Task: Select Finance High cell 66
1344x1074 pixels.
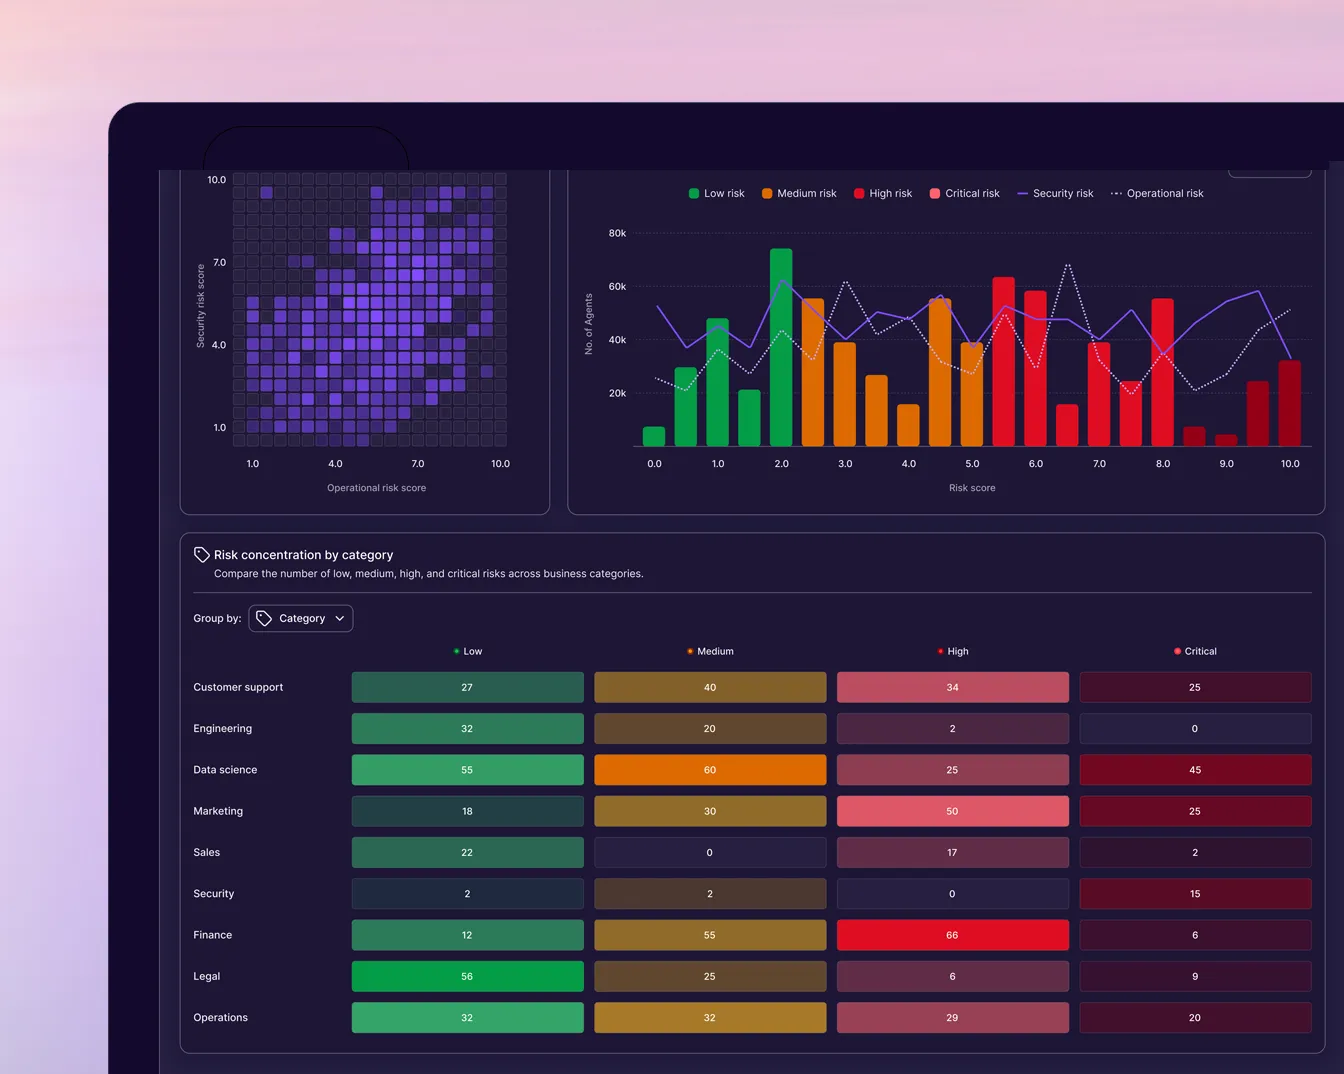Action: pyautogui.click(x=952, y=935)
